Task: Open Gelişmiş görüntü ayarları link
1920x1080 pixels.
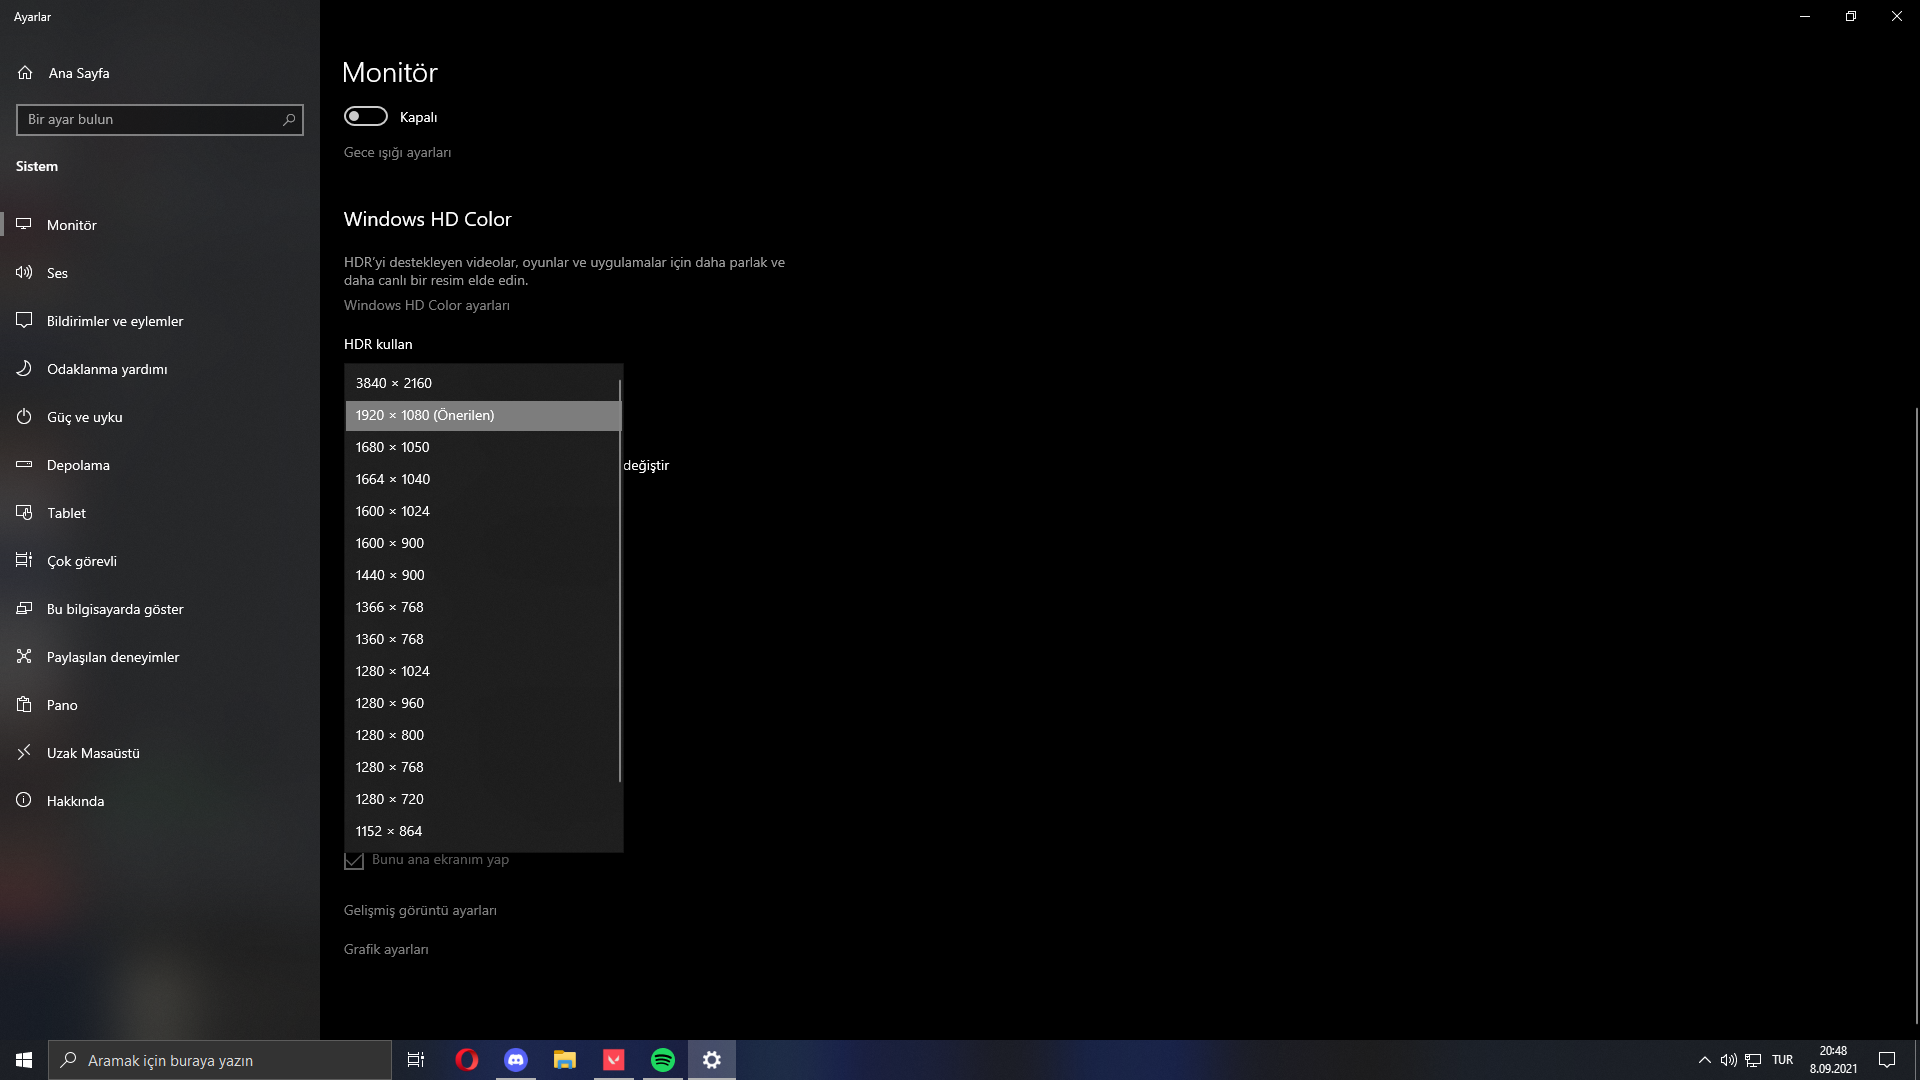Action: click(420, 910)
